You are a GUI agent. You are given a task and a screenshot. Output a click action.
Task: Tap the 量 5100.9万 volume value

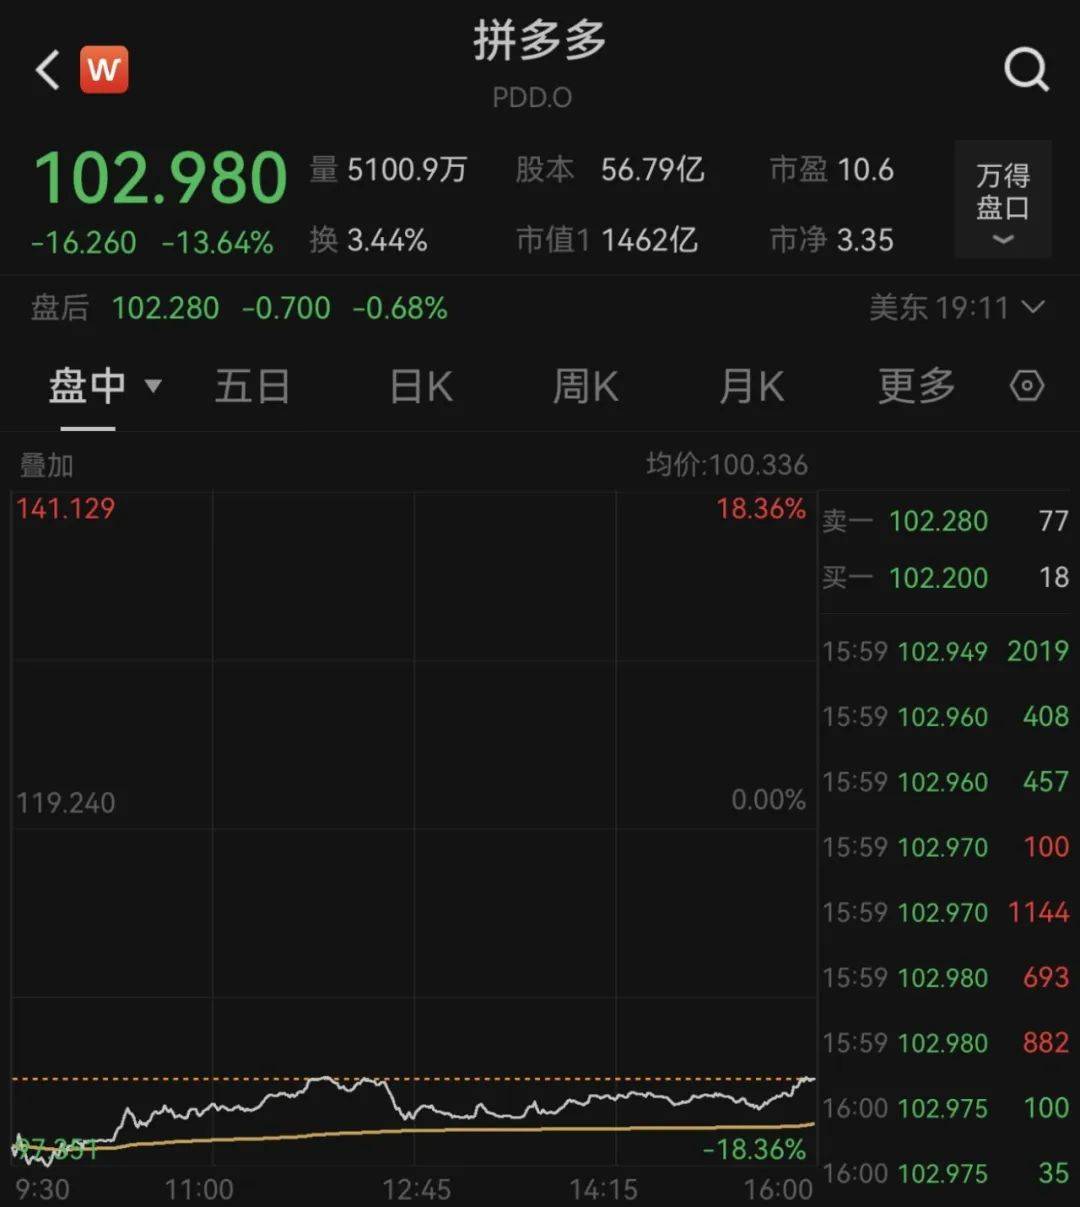pos(388,170)
